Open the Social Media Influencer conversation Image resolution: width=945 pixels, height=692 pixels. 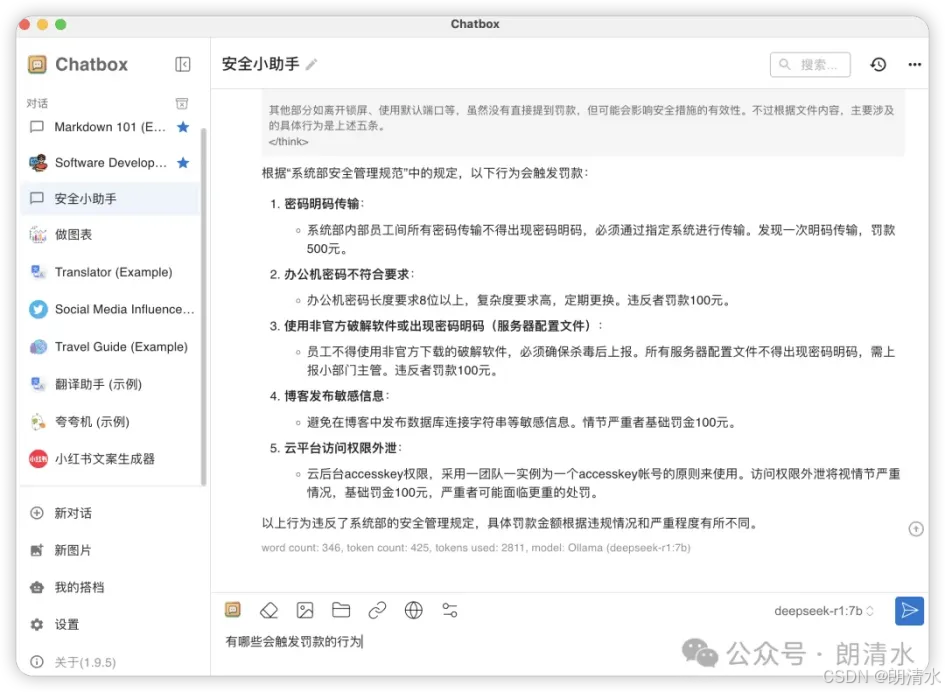[x=110, y=309]
